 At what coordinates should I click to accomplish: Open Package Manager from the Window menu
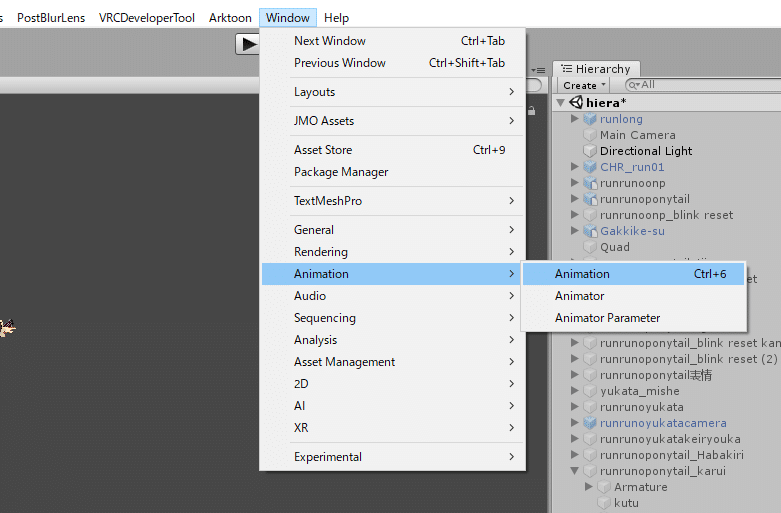pos(341,172)
